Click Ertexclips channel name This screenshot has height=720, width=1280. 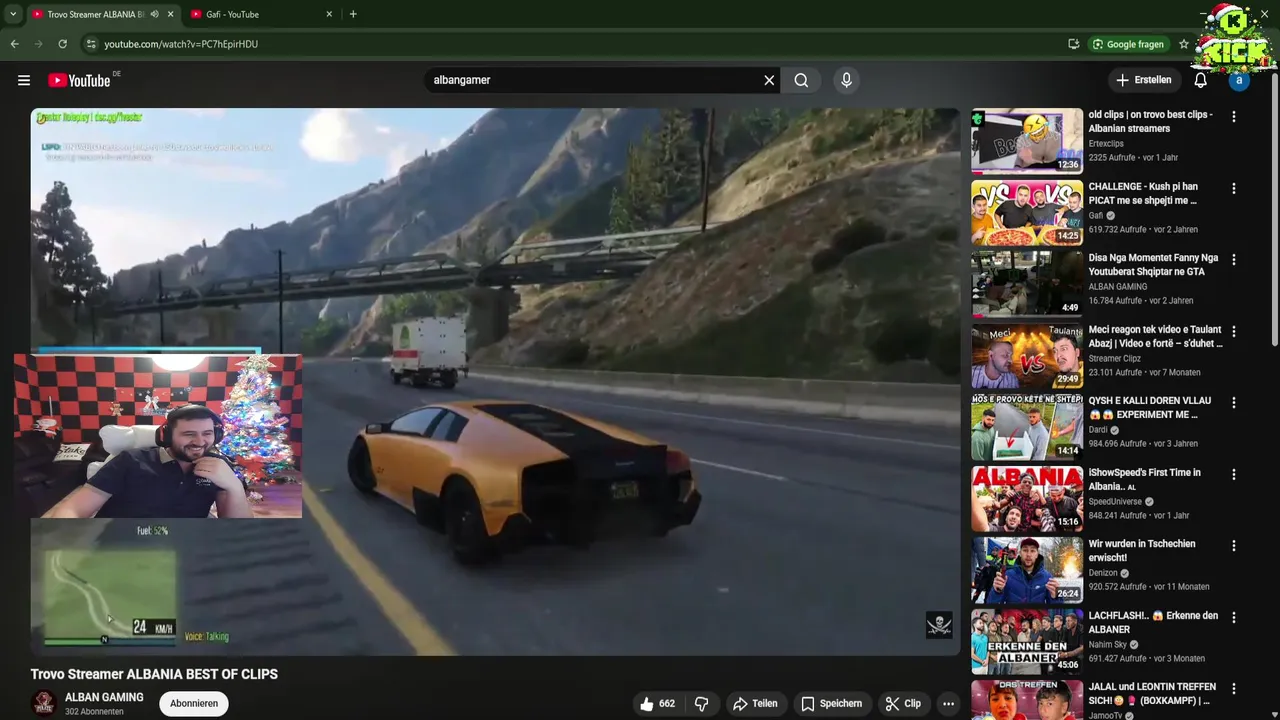click(x=1106, y=144)
